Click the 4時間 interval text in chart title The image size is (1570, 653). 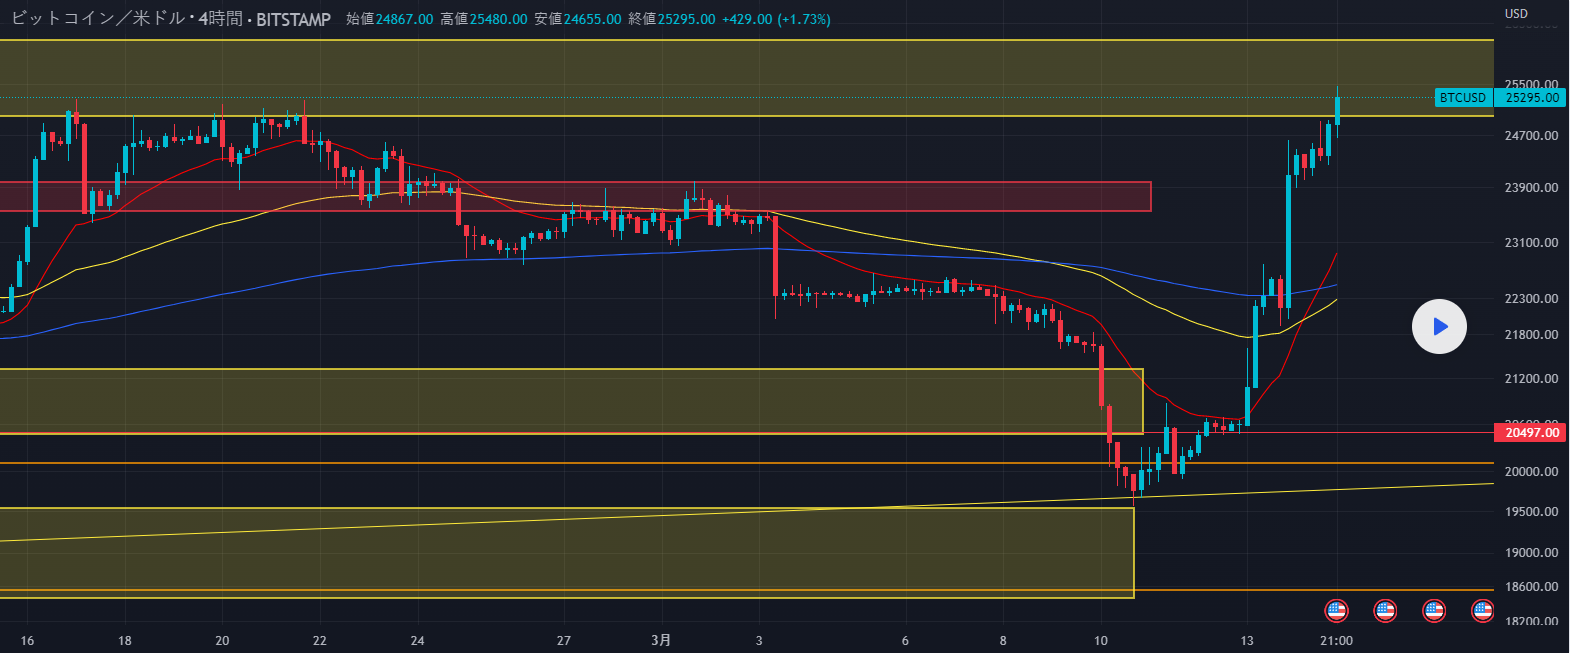[x=220, y=19]
